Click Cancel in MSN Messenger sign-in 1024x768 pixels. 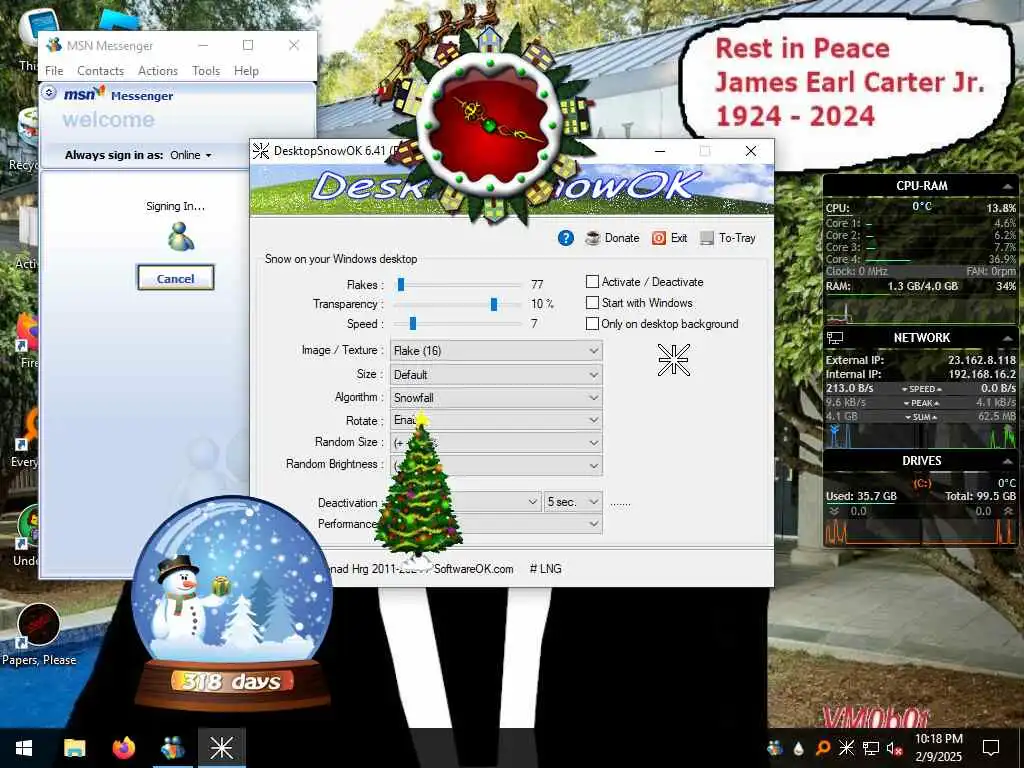(x=176, y=278)
